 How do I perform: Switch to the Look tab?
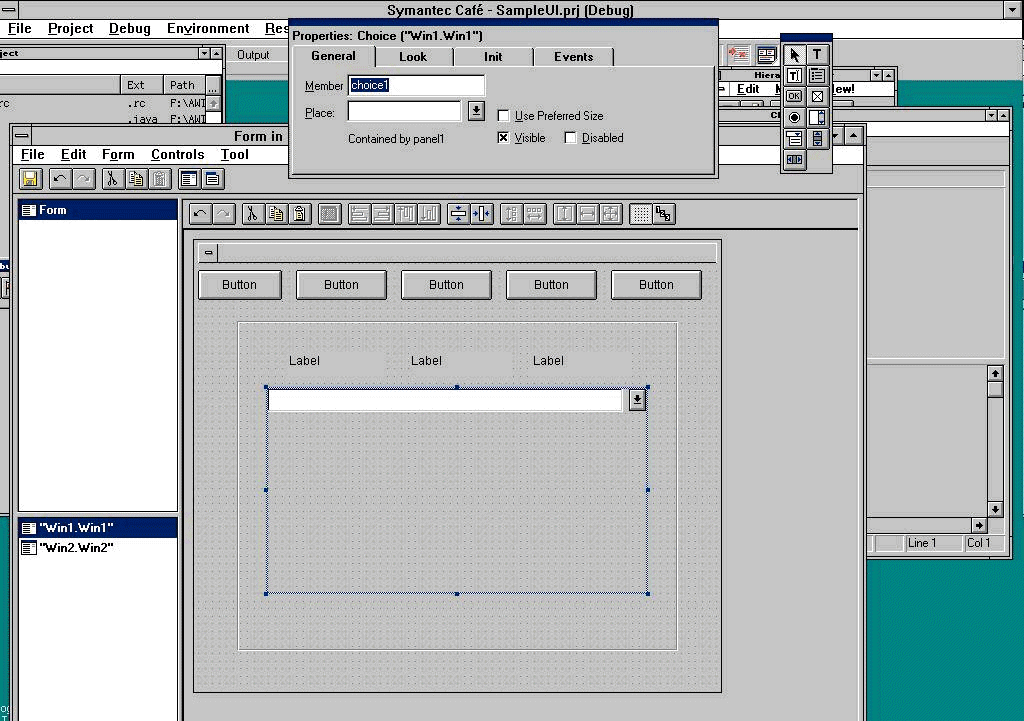tap(413, 57)
